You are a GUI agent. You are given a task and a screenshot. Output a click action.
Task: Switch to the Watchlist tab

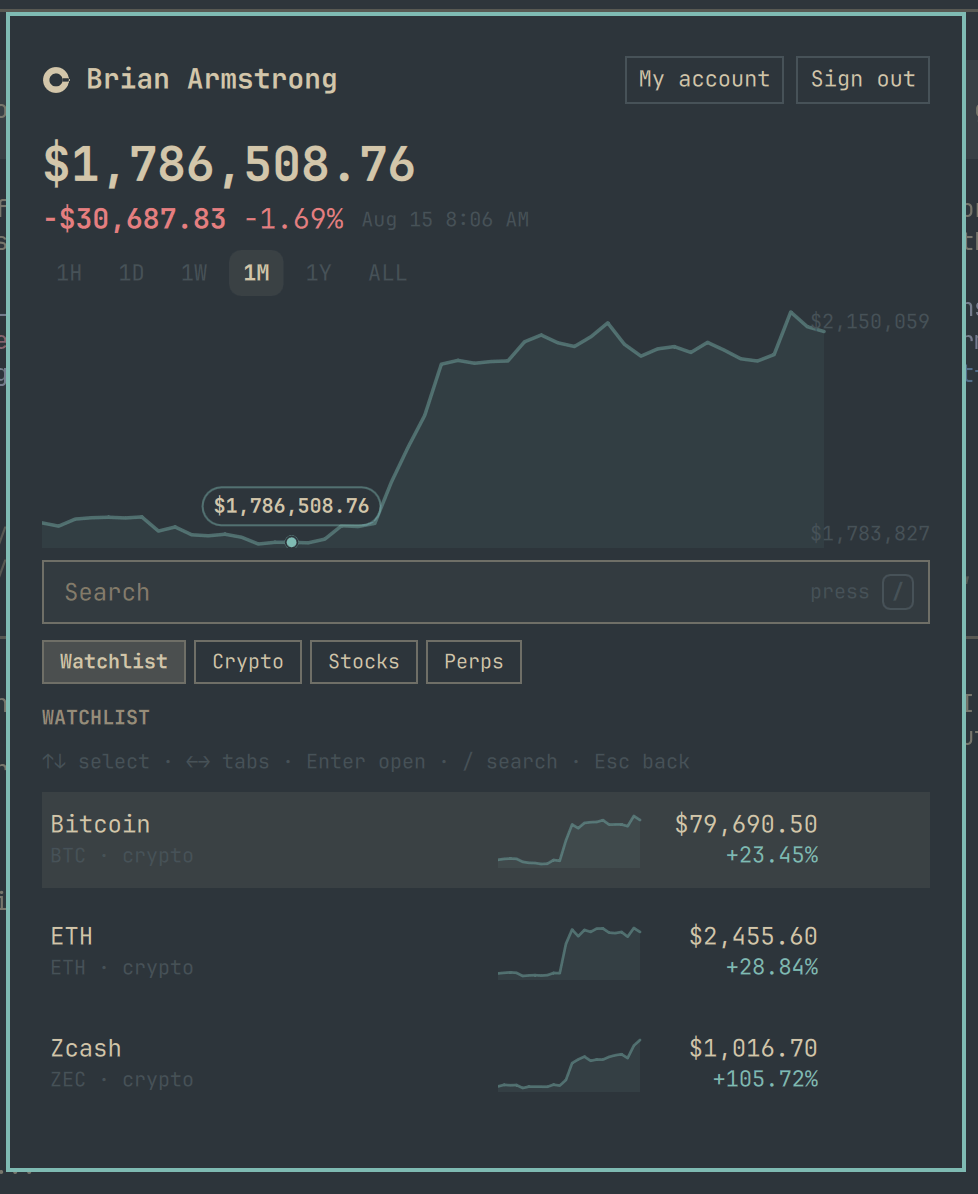tap(114, 662)
